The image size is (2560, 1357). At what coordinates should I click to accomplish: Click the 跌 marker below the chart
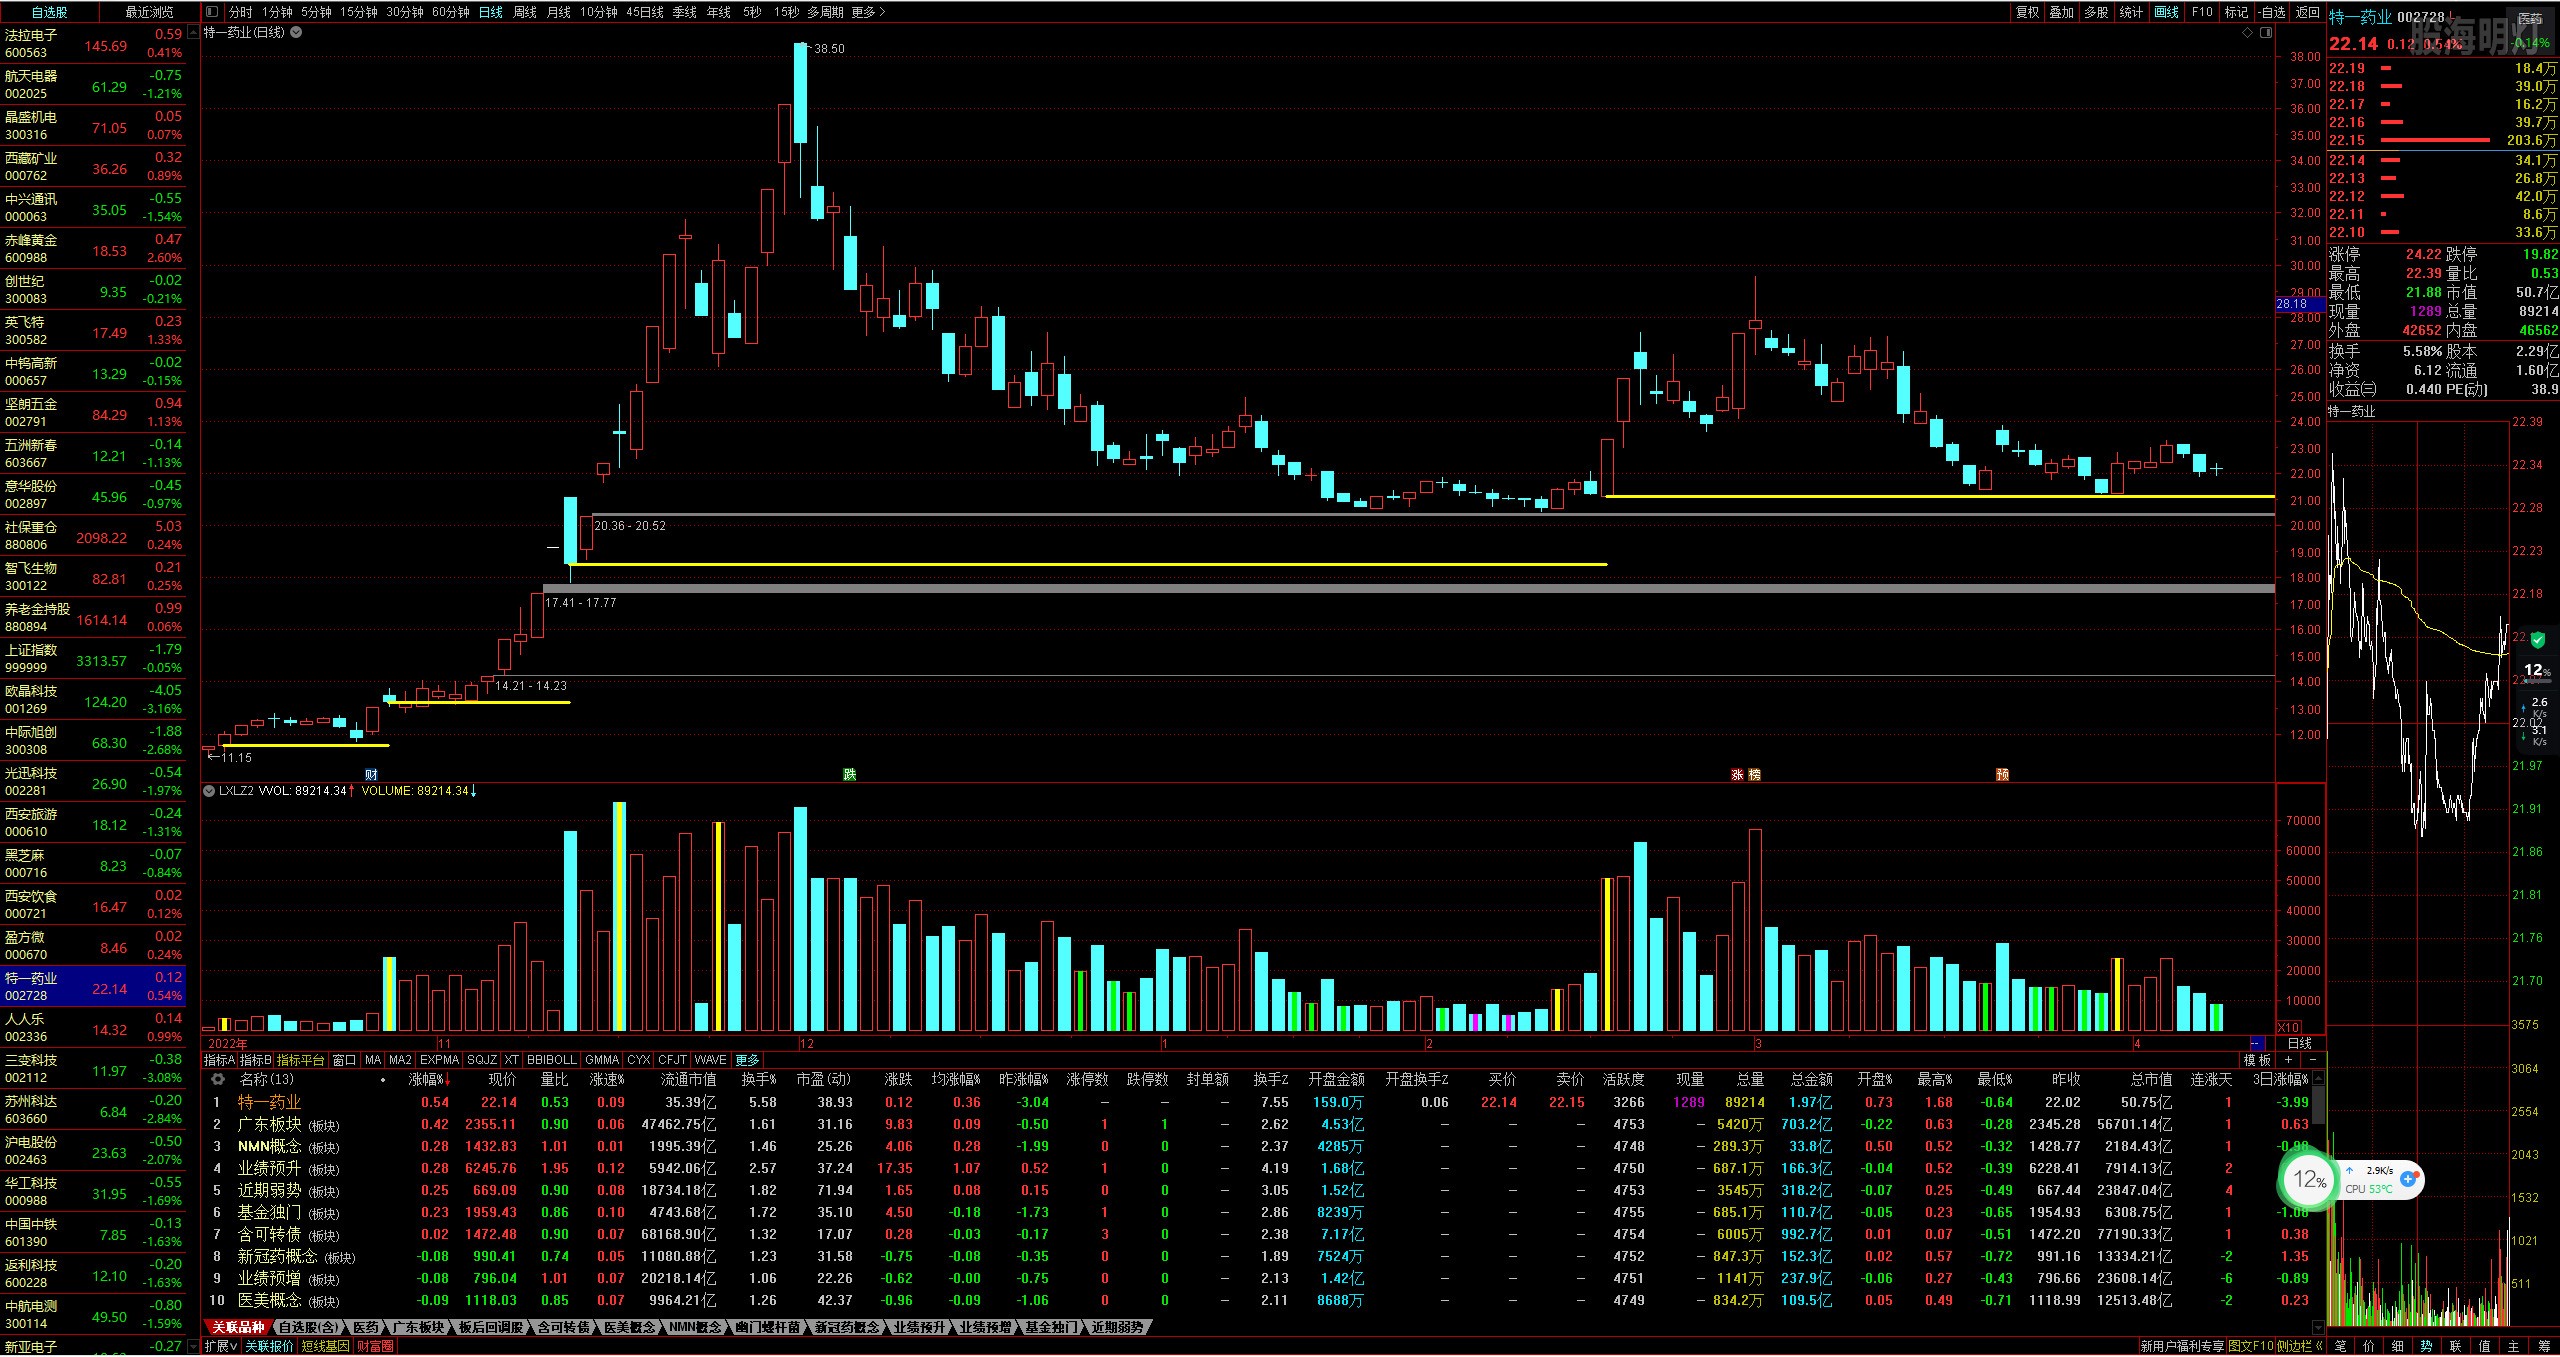point(849,775)
